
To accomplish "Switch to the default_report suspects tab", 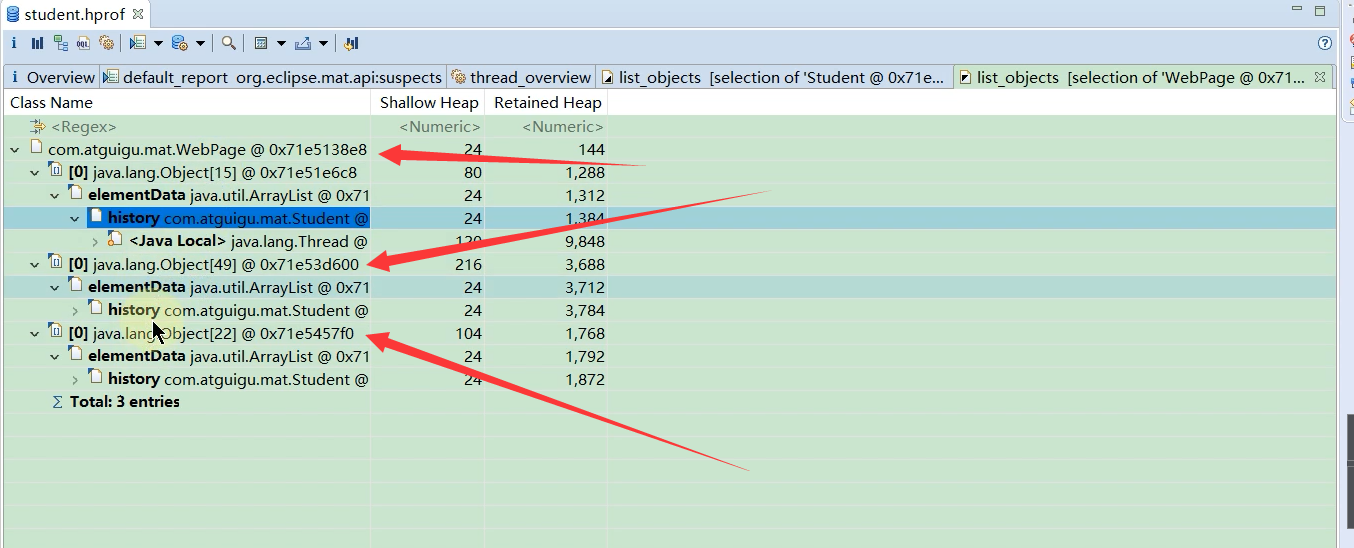I will point(272,77).
